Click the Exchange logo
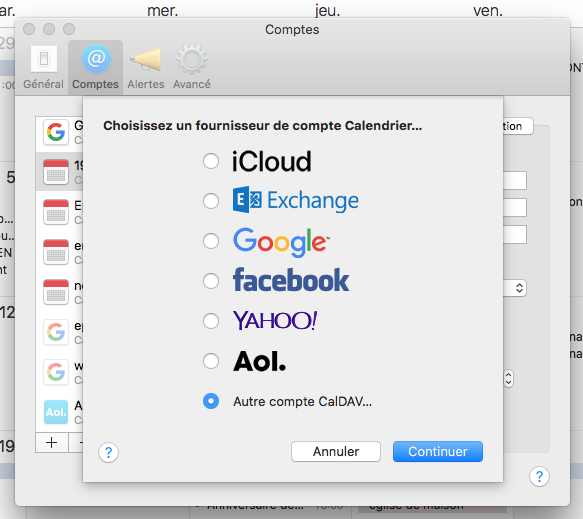Image resolution: width=583 pixels, height=519 pixels. [x=296, y=200]
